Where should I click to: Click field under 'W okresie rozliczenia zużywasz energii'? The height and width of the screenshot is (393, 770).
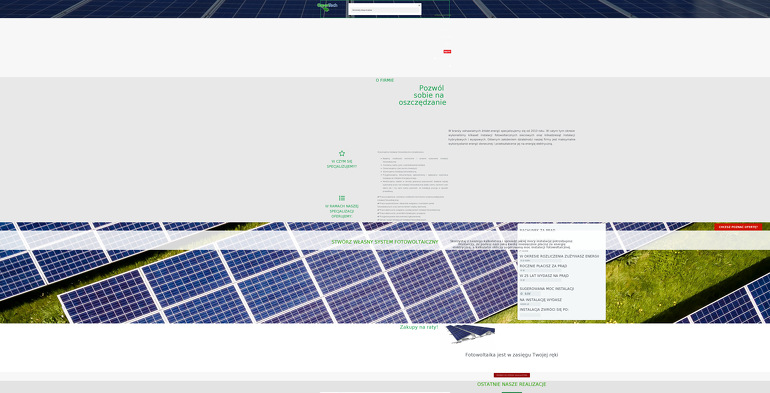pos(541,260)
